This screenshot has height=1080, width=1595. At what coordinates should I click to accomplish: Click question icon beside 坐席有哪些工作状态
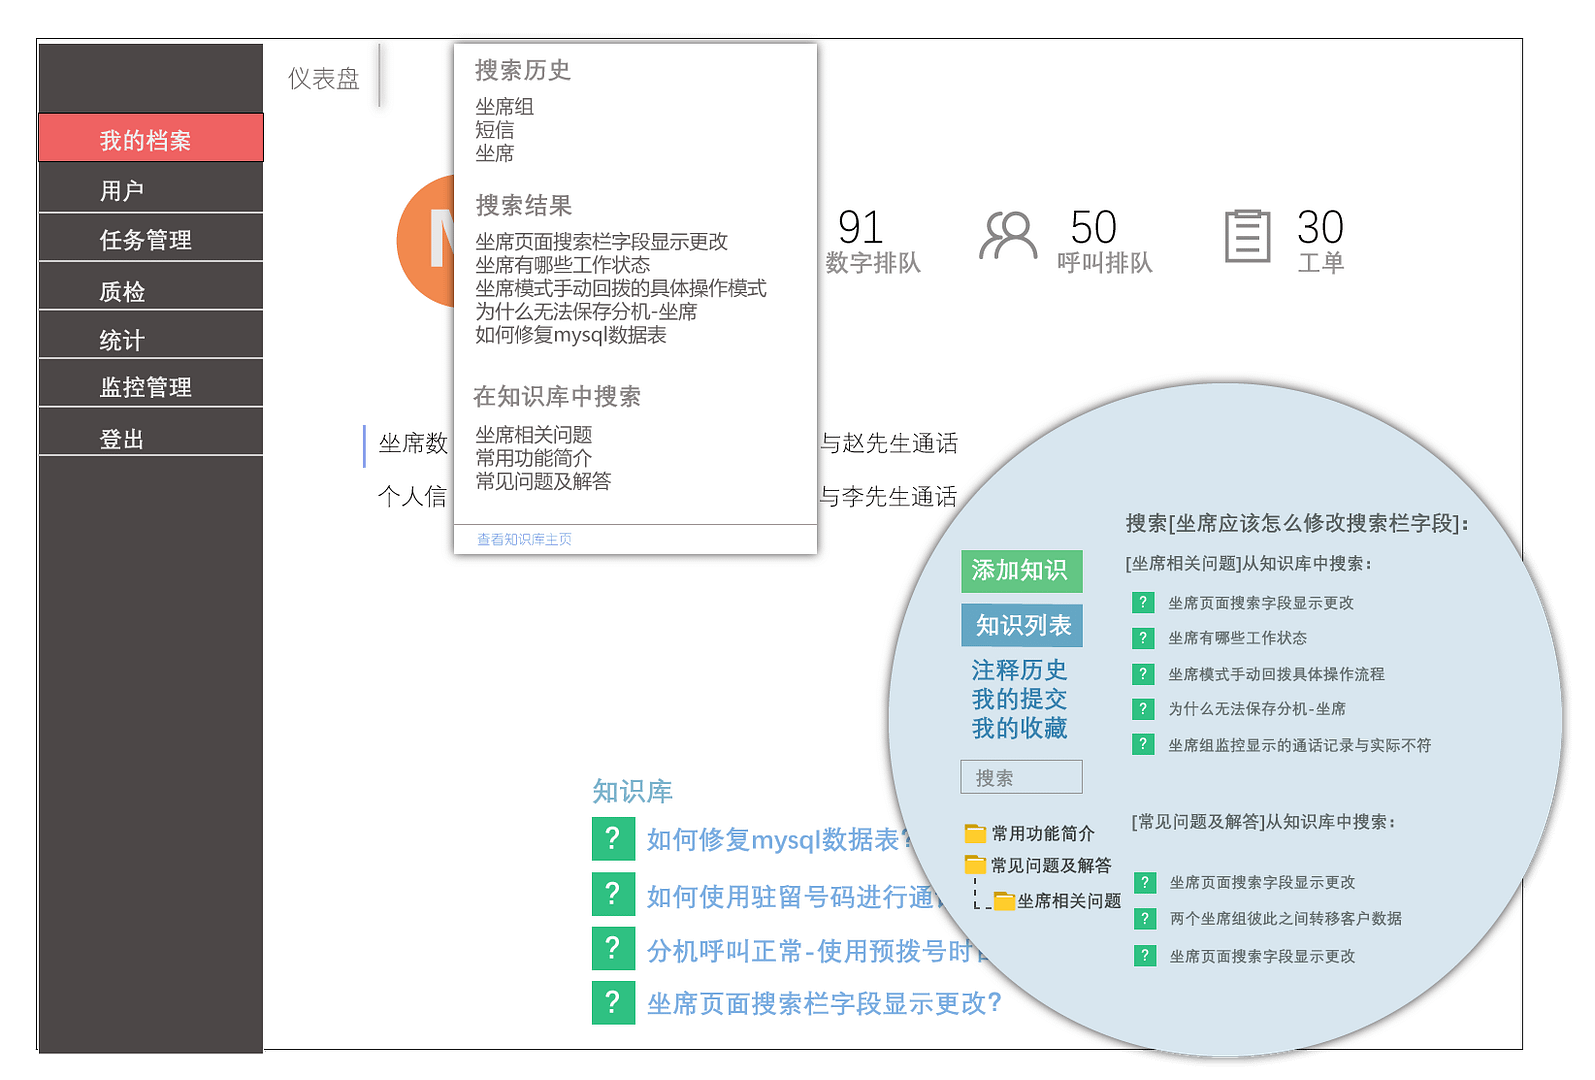[1143, 638]
